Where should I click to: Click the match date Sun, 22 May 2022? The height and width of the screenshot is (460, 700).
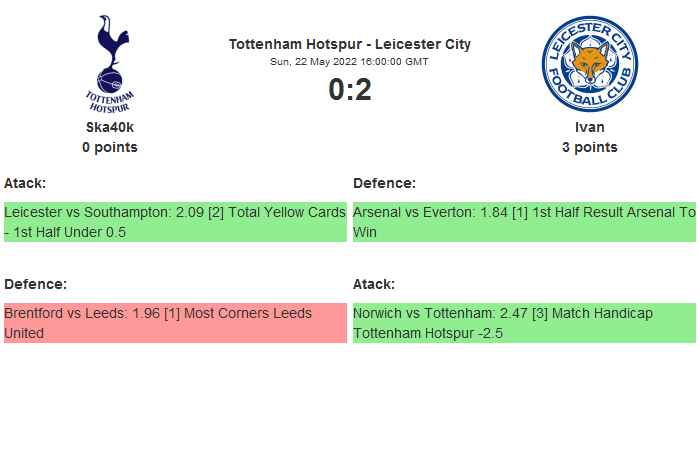click(350, 61)
